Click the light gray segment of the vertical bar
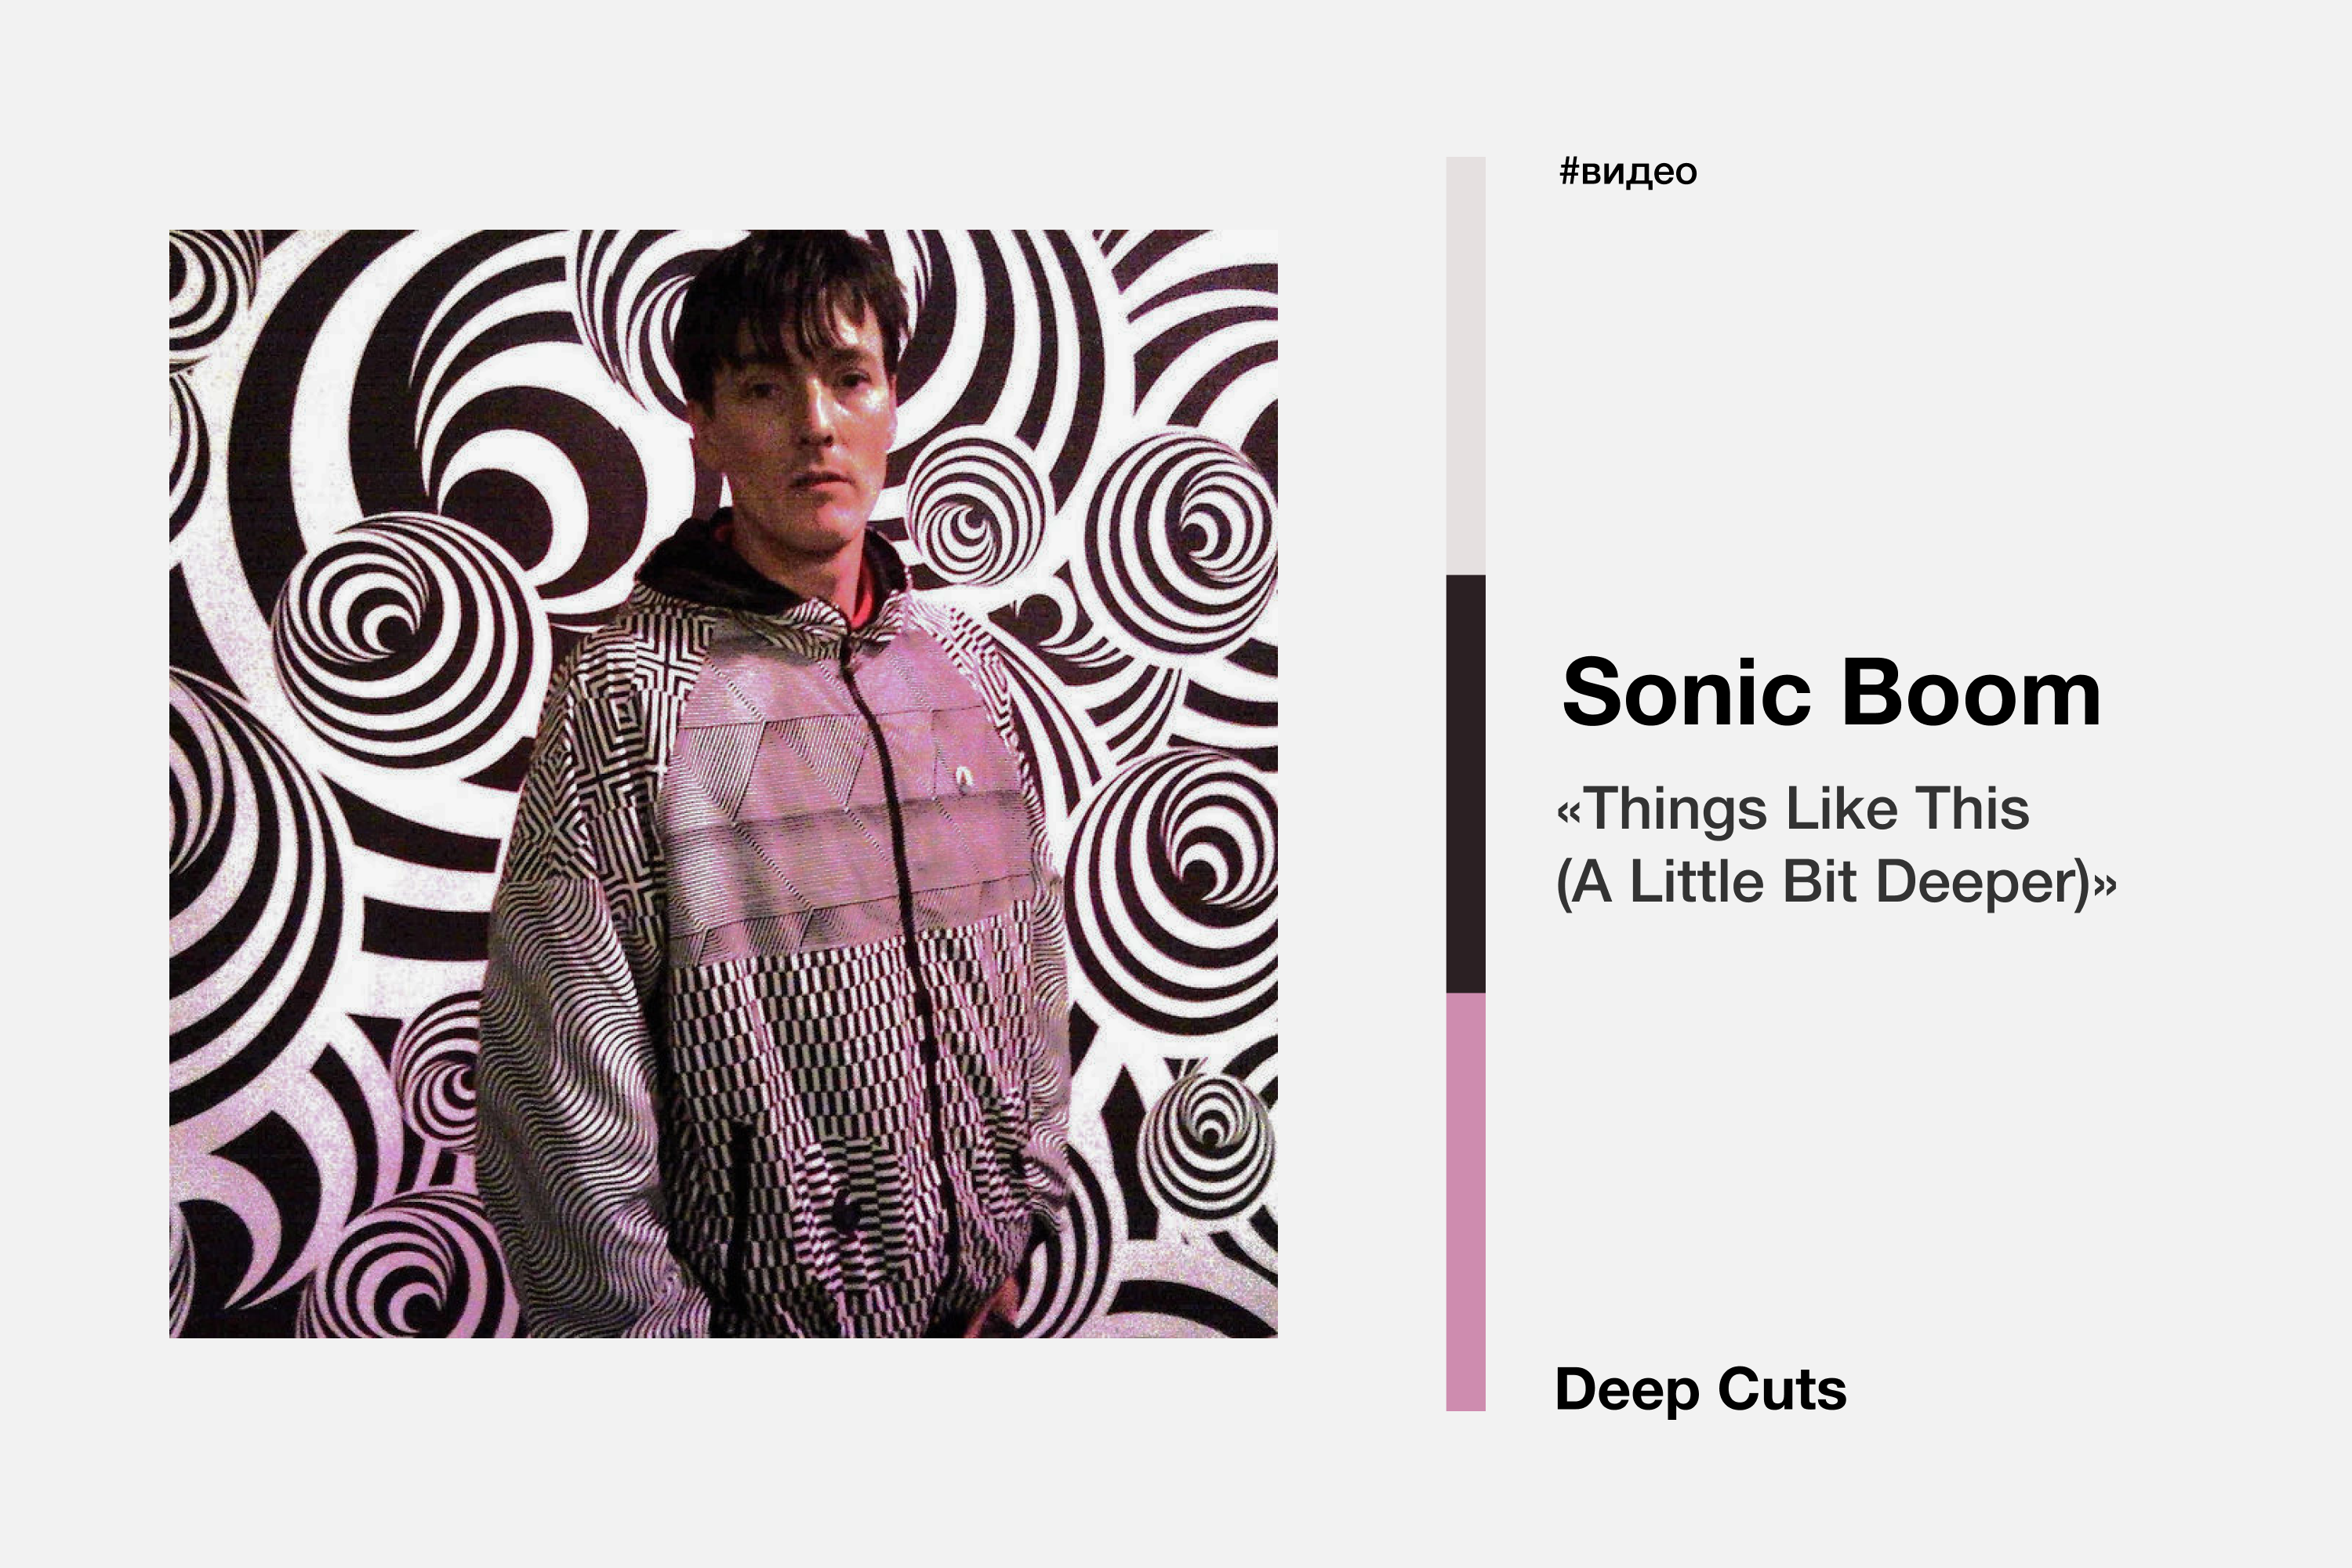The image size is (2352, 1568). [1465, 365]
